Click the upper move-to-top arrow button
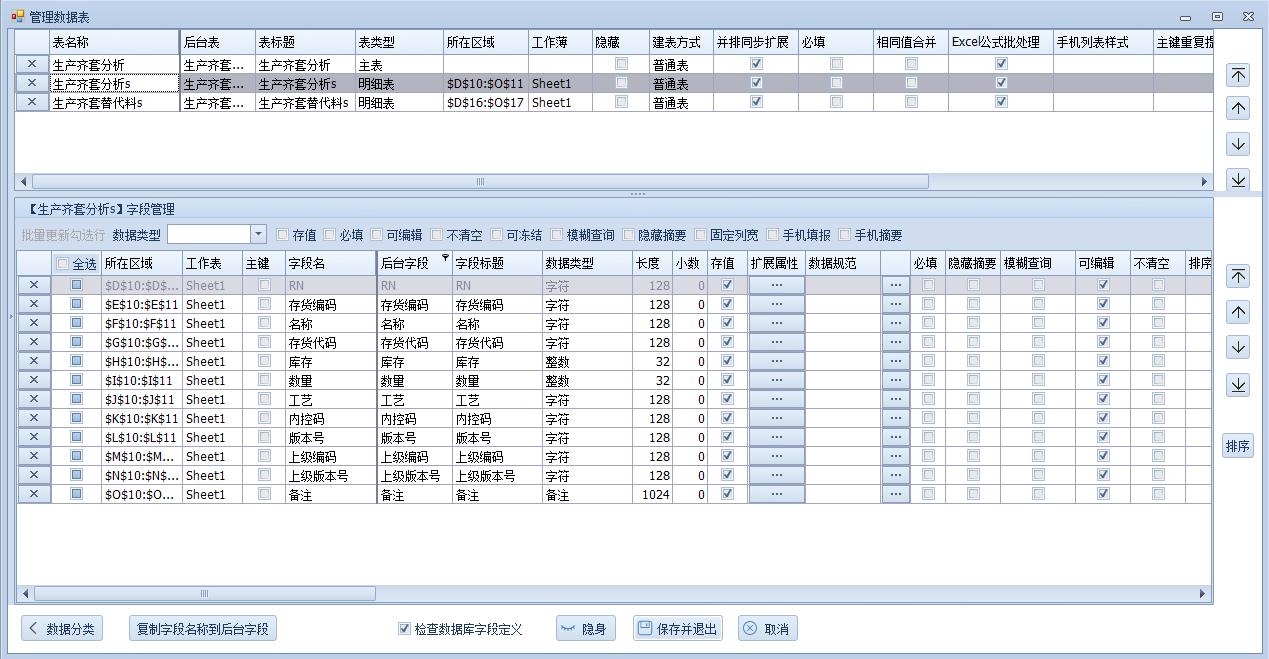The width and height of the screenshot is (1269, 659). click(1238, 75)
